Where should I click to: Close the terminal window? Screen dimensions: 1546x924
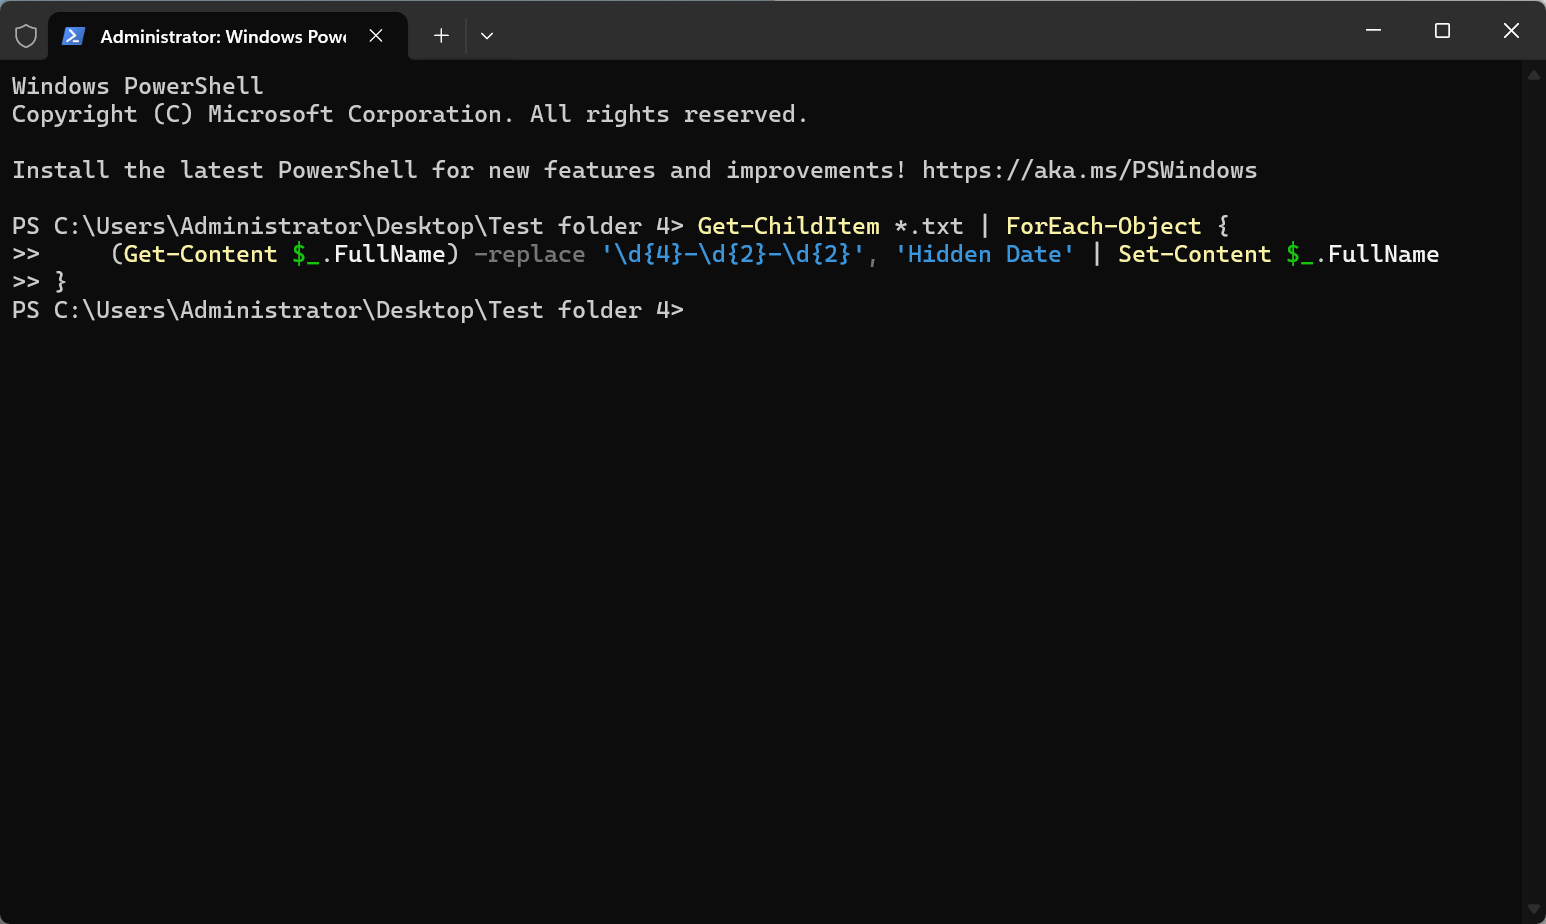[x=1511, y=31]
